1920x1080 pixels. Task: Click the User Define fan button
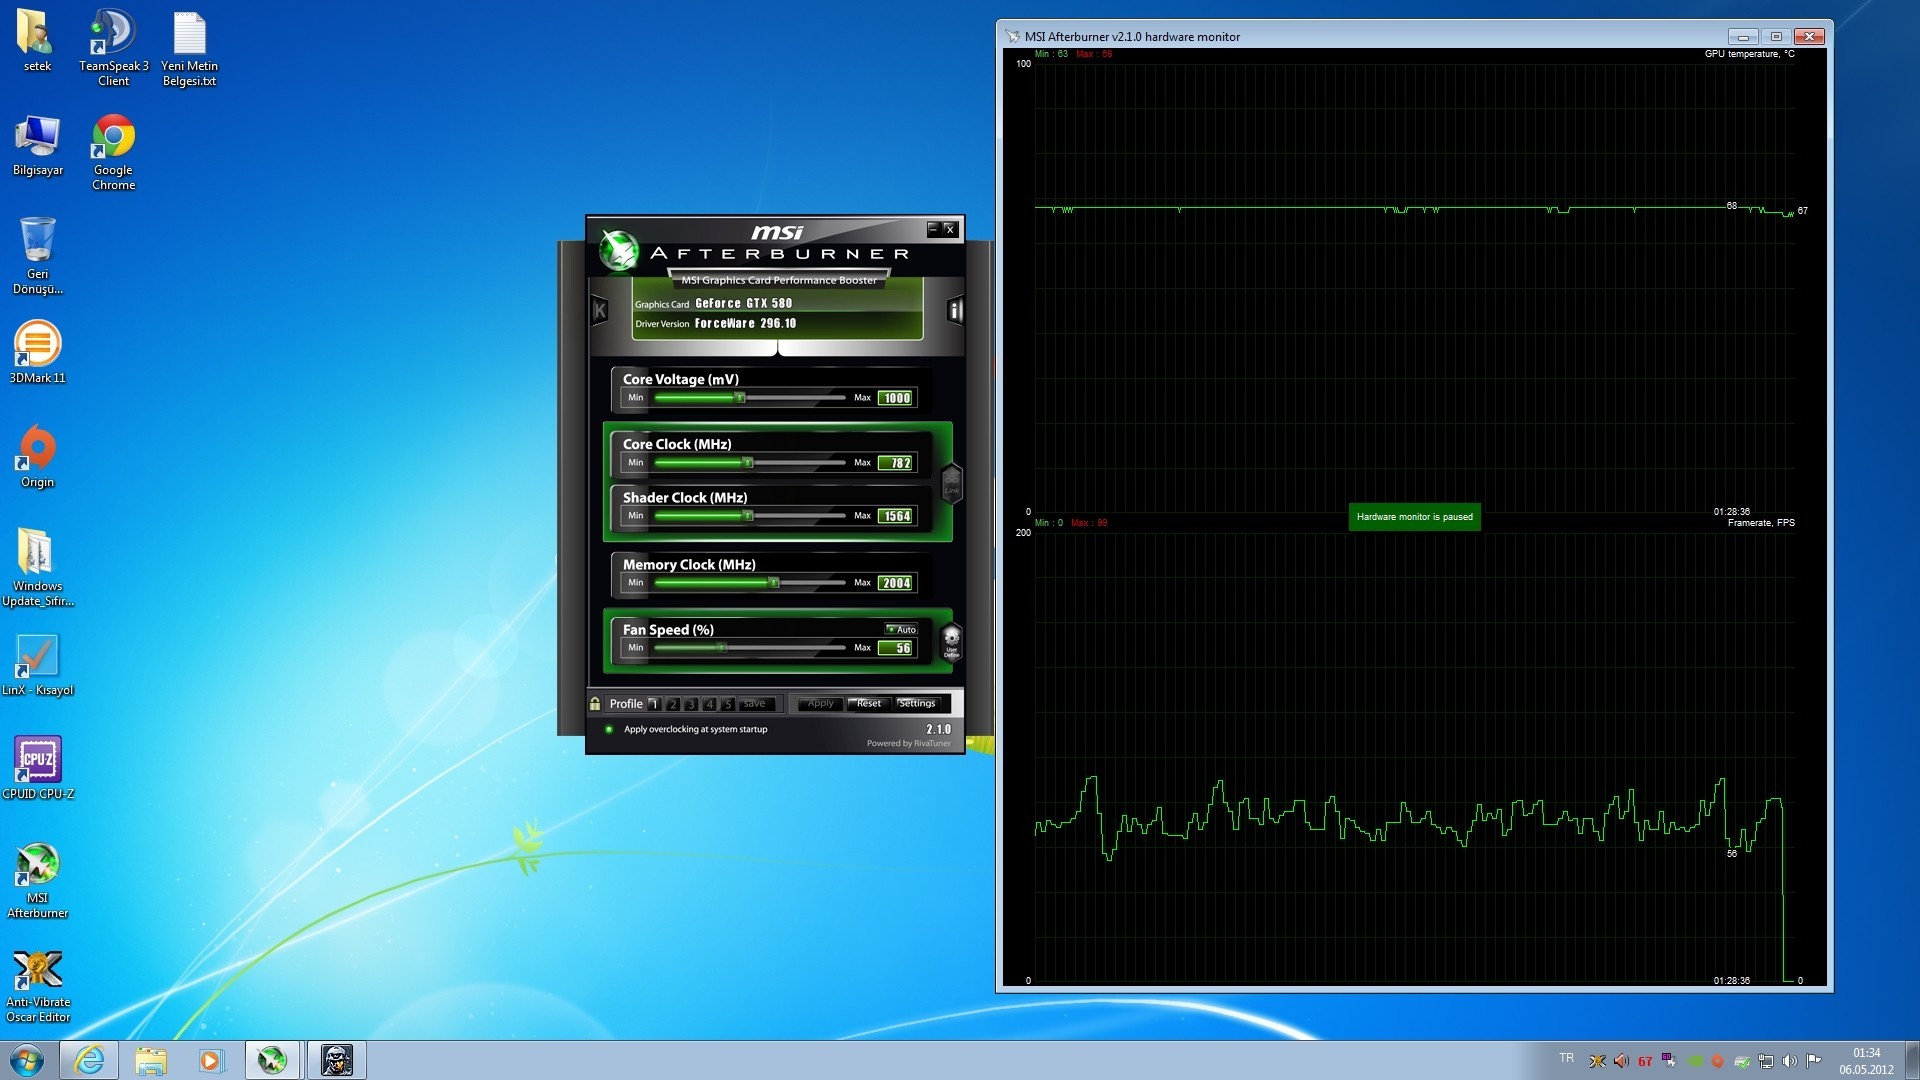951,641
